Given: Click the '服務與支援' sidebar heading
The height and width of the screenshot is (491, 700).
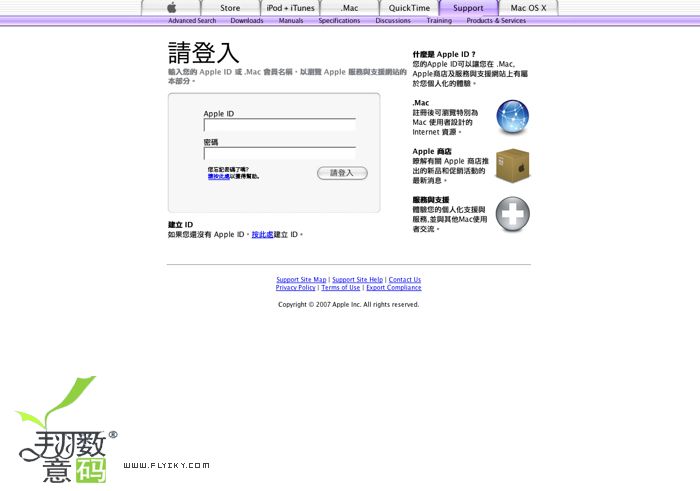Looking at the screenshot, I should click(431, 200).
